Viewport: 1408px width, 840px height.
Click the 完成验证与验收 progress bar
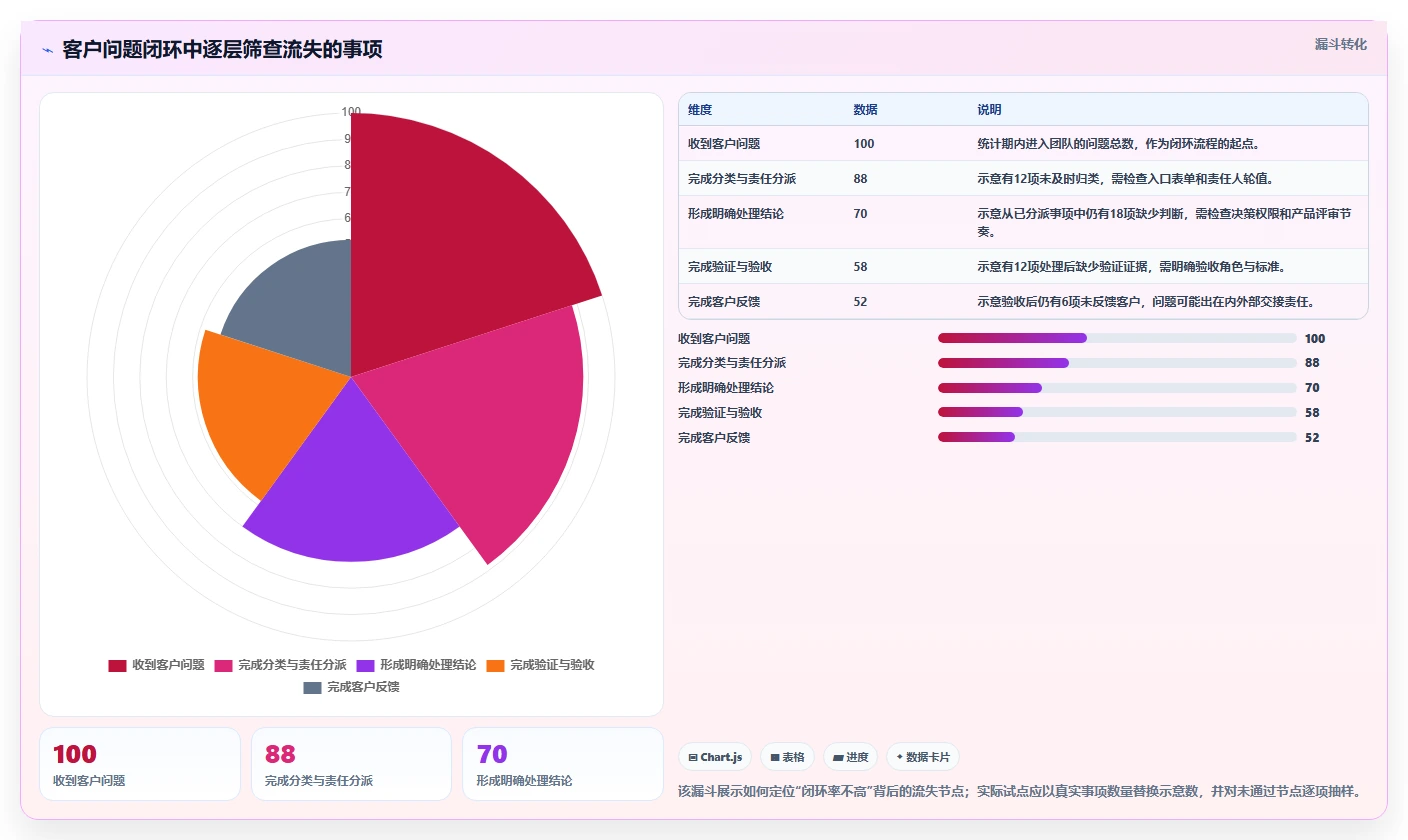[1117, 412]
